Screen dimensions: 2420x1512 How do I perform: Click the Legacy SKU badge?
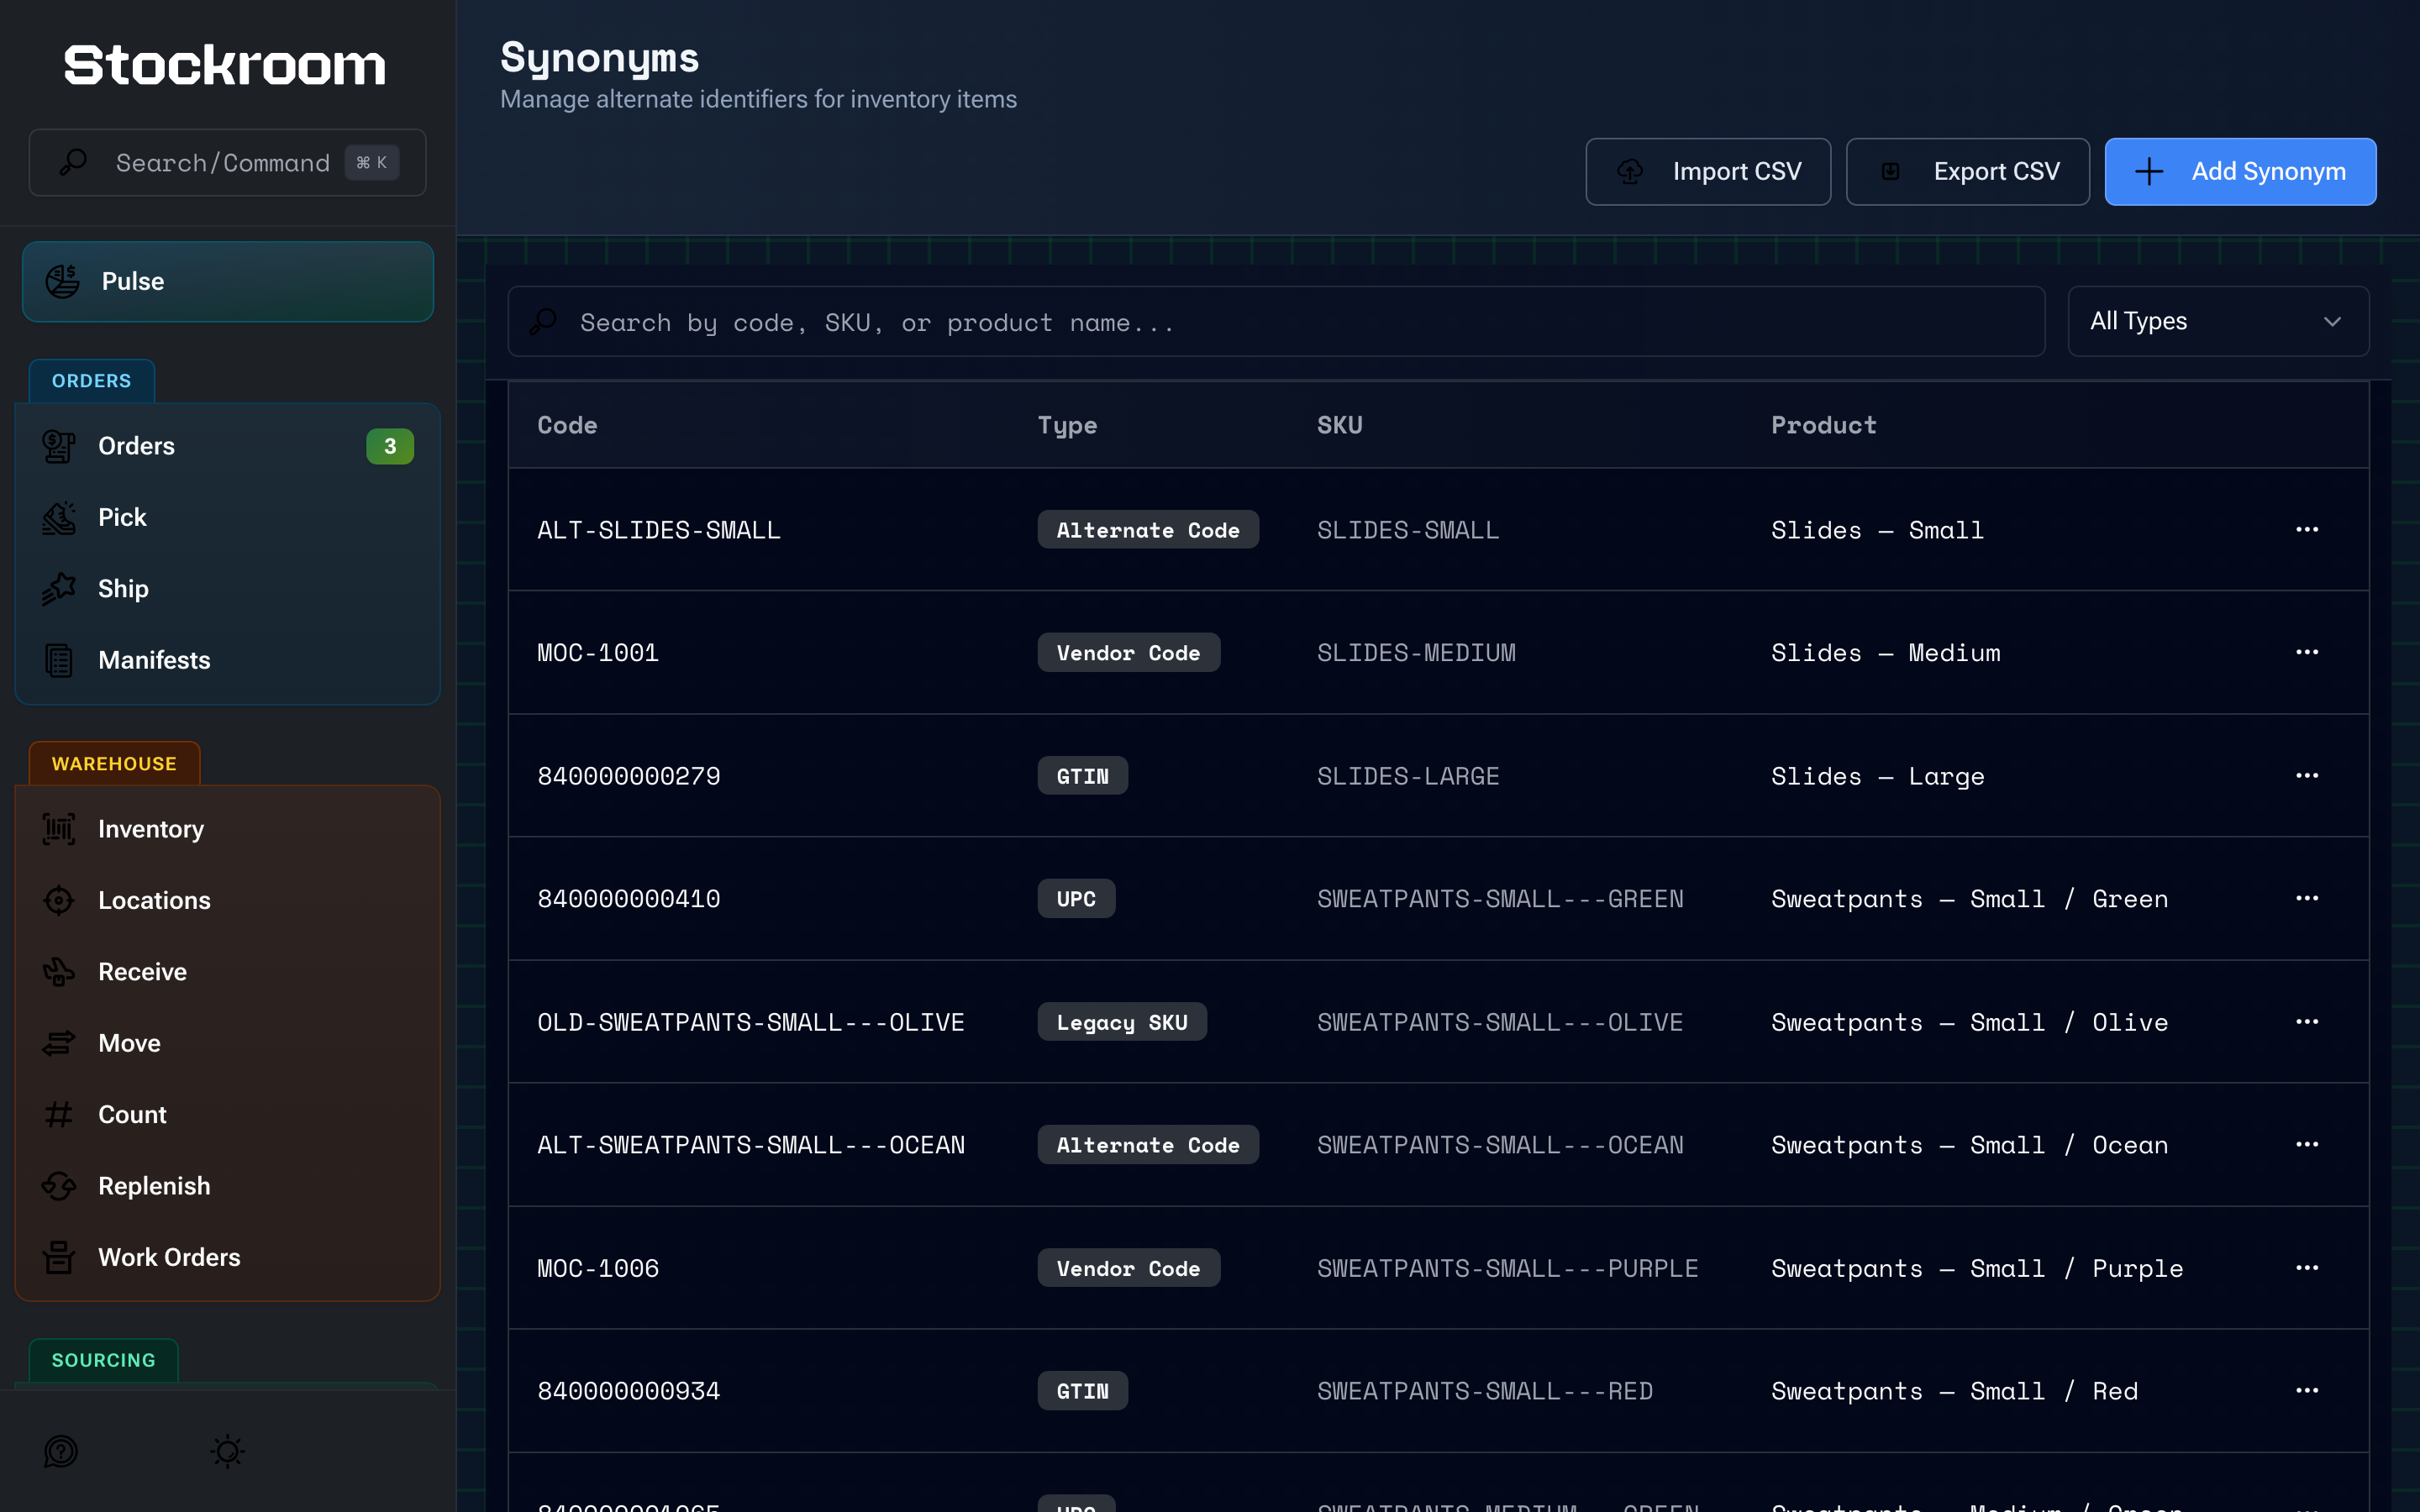coord(1122,1022)
